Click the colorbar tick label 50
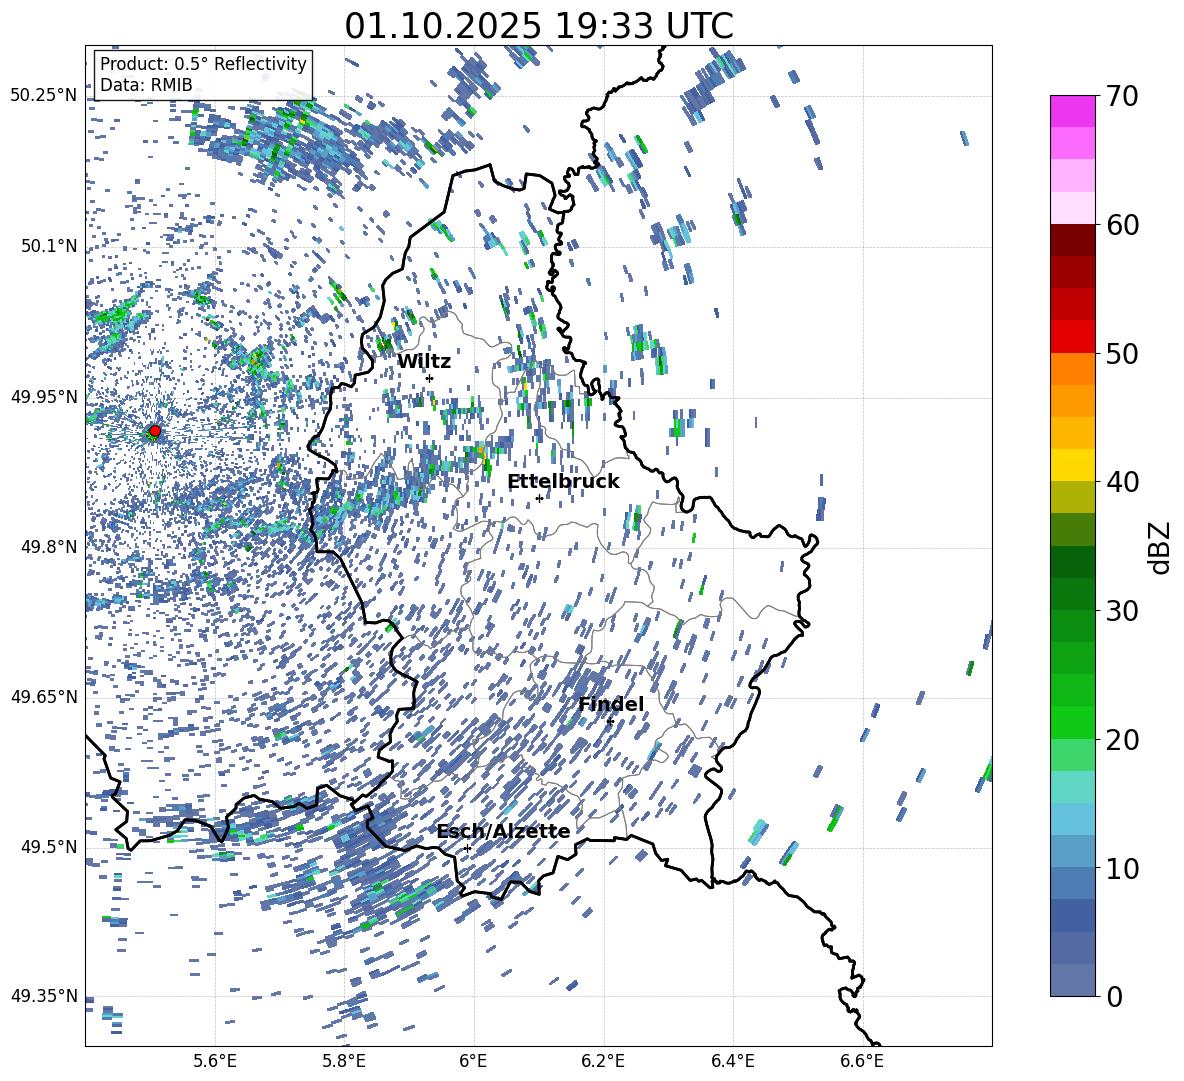The height and width of the screenshot is (1081, 1184). tap(1122, 353)
